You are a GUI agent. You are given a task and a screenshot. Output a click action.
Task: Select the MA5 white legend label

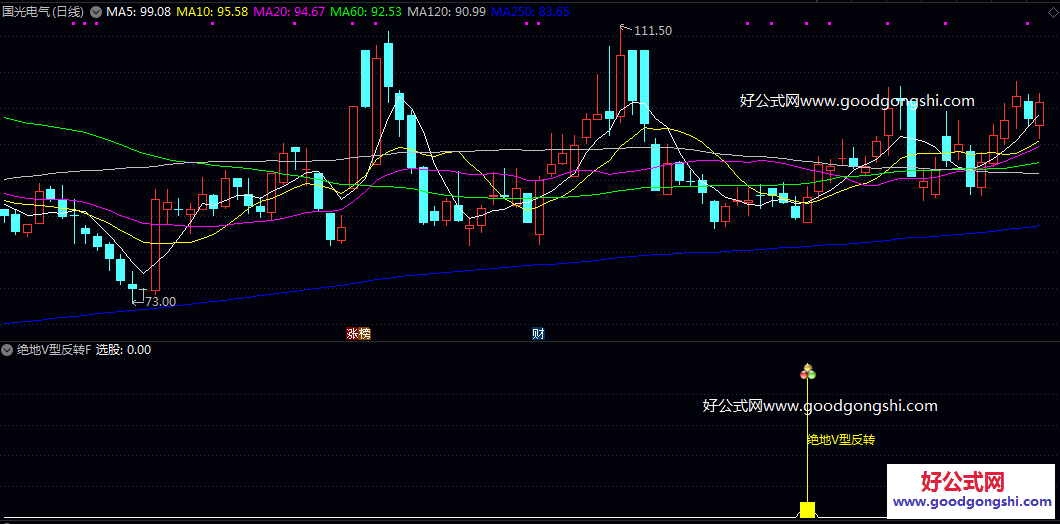(138, 11)
